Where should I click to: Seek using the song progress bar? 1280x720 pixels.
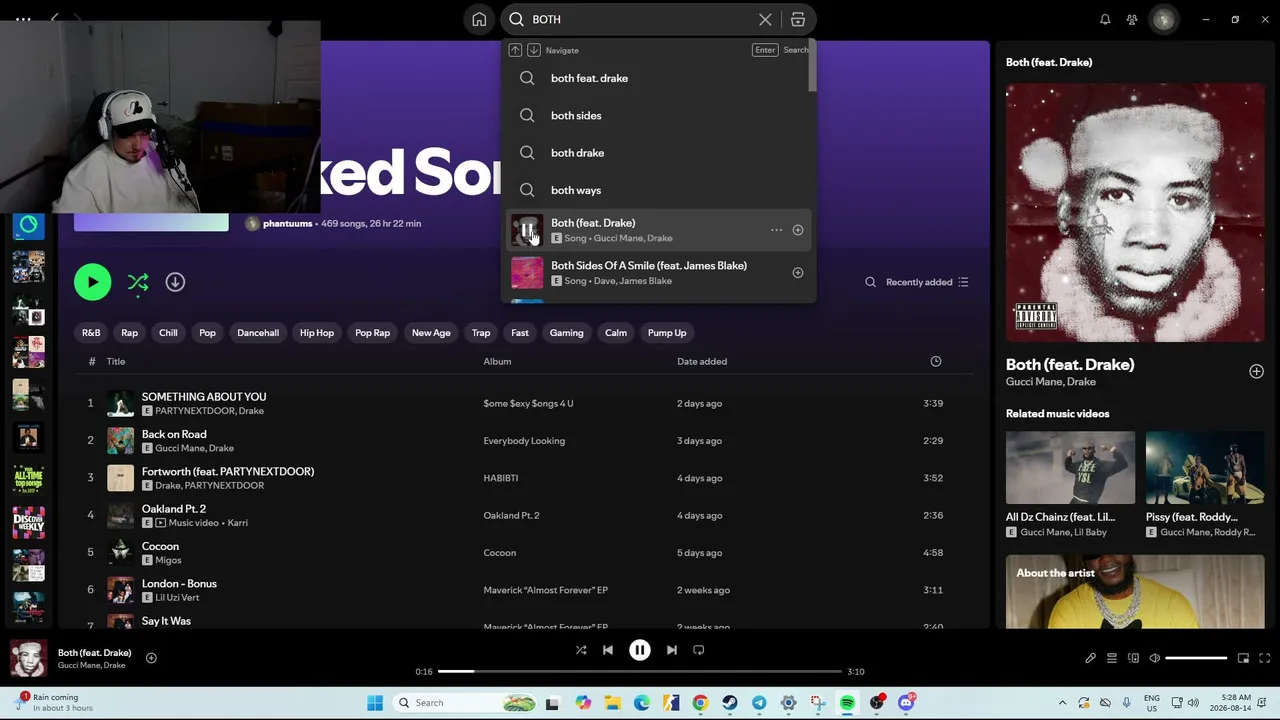(x=640, y=672)
